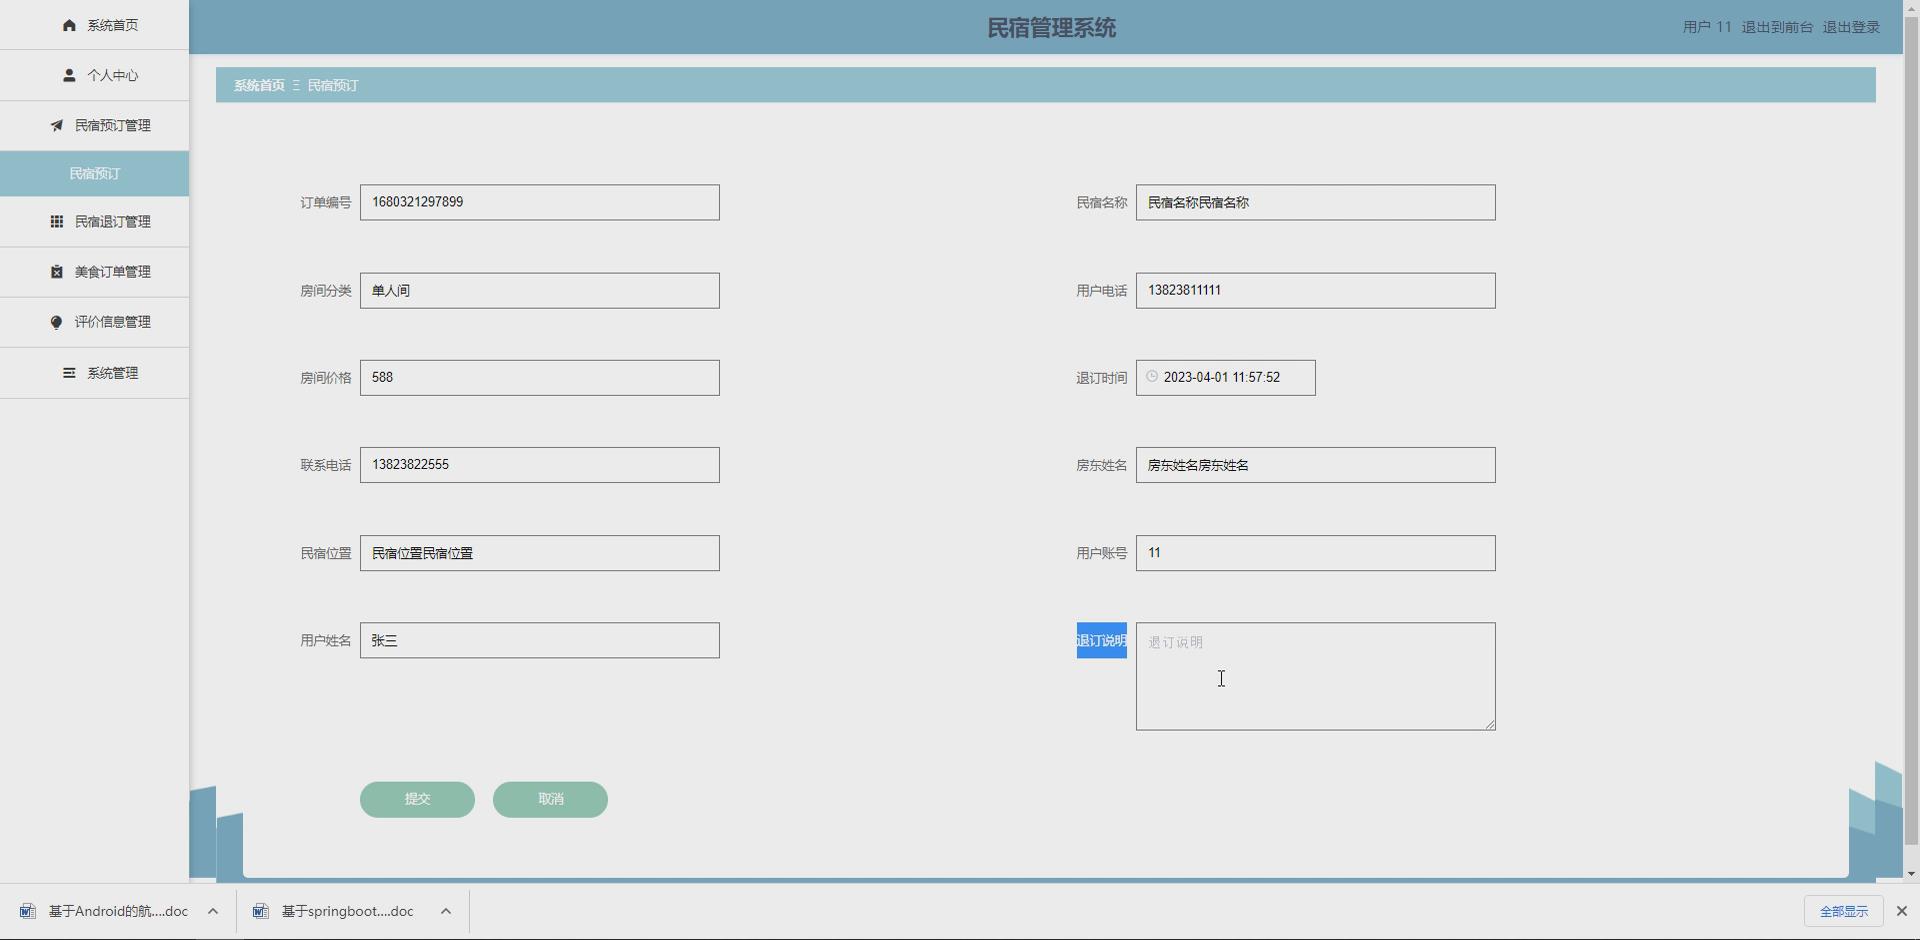The width and height of the screenshot is (1920, 940).
Task: Open the 美食订单管理 menu
Action: (94, 272)
